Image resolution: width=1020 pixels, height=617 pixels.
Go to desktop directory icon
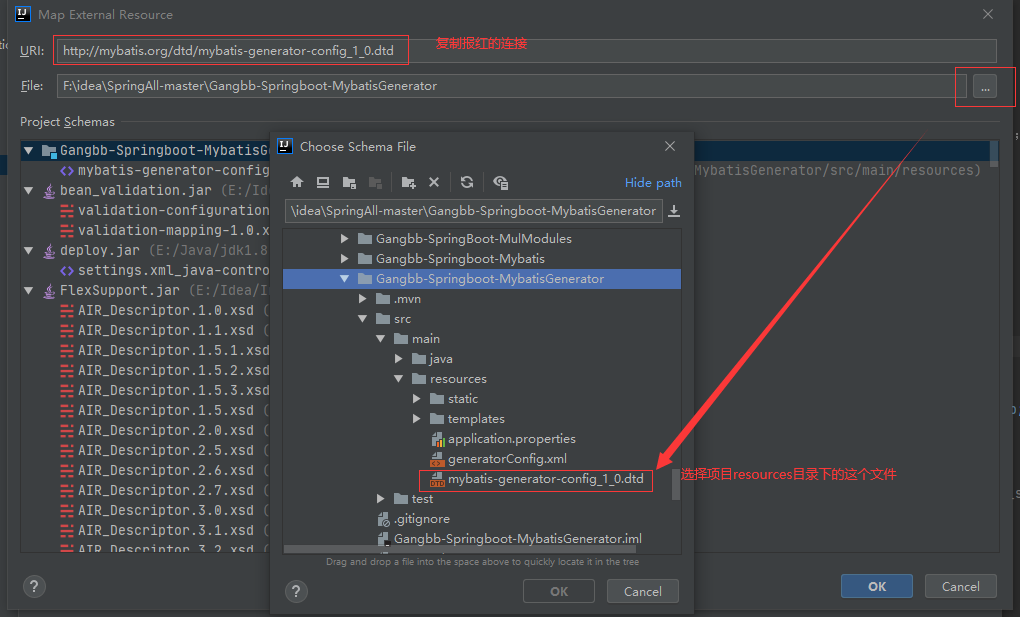pos(323,182)
